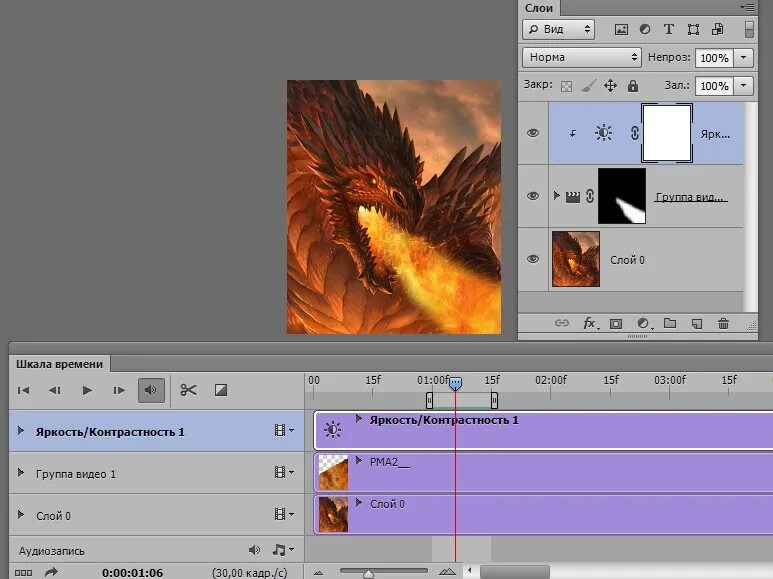773x579 pixels.
Task: Expand PMA2 clip in timeline
Action: 359,461
